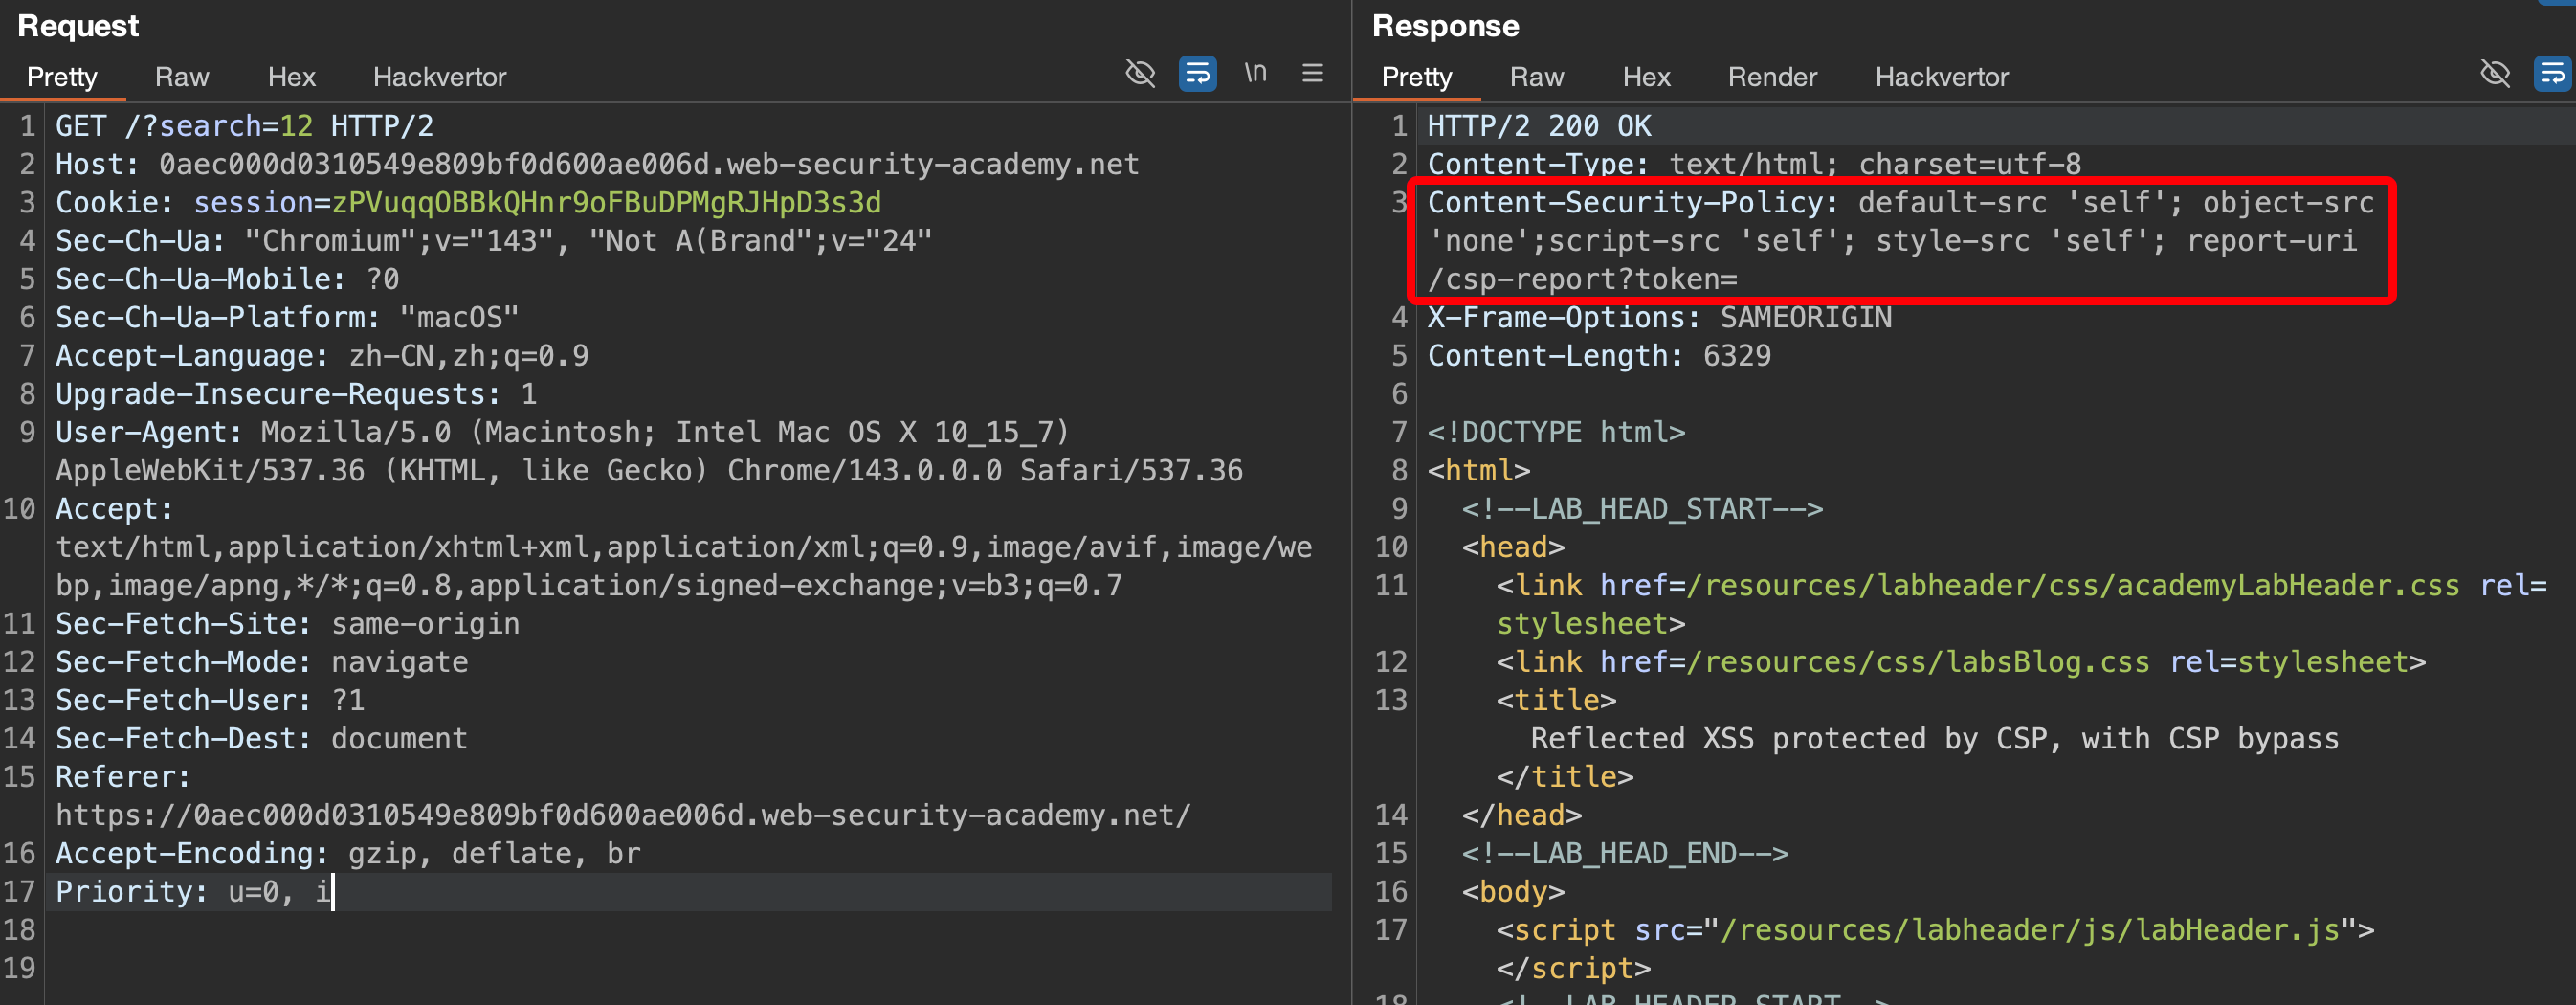Toggle hidden-items eye icon in Response panel
Image resolution: width=2576 pixels, height=1005 pixels.
[x=2495, y=74]
